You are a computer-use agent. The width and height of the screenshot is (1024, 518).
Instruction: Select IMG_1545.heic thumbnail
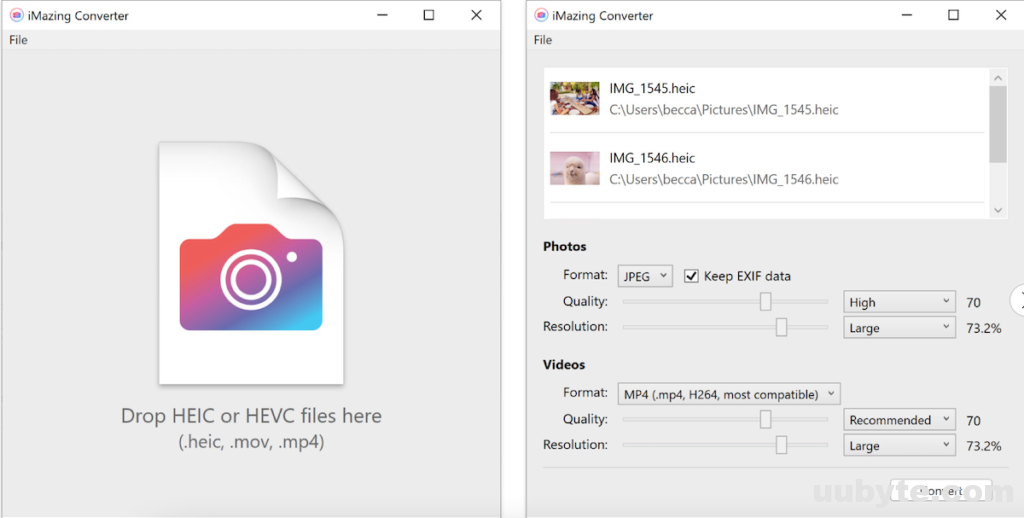click(575, 99)
